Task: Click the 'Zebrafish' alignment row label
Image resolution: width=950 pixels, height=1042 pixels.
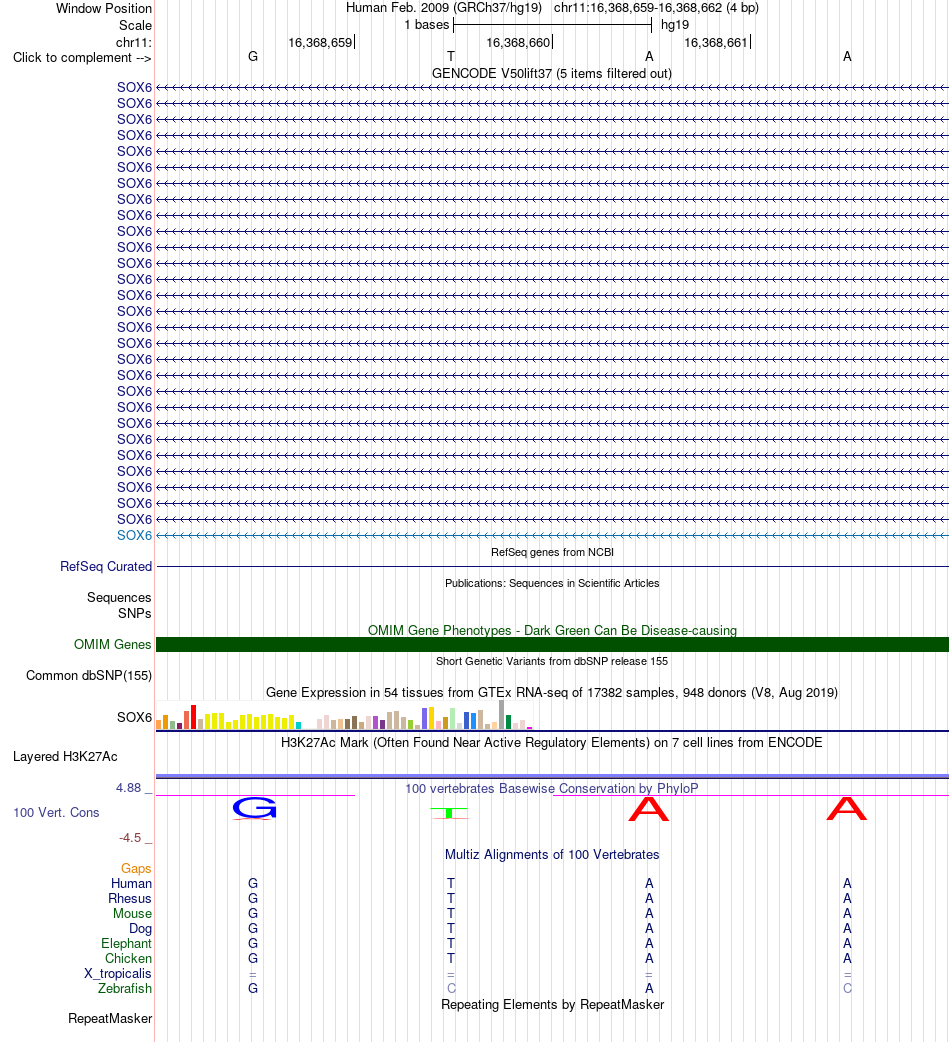Action: [125, 988]
